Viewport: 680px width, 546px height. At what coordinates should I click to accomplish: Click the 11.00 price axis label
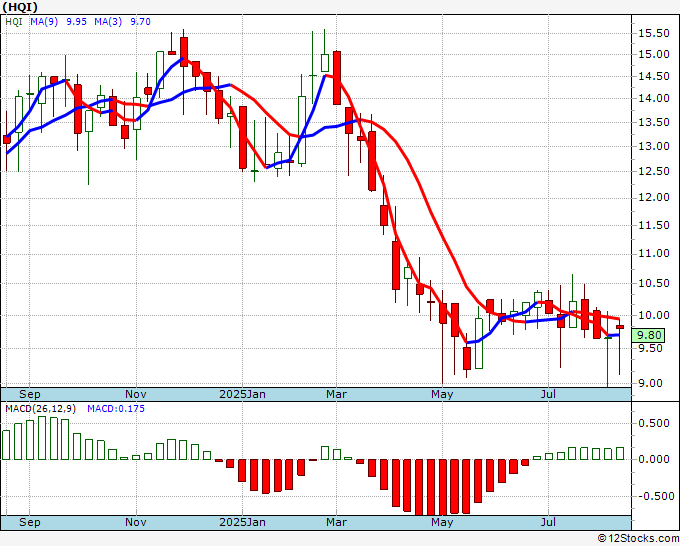point(654,254)
